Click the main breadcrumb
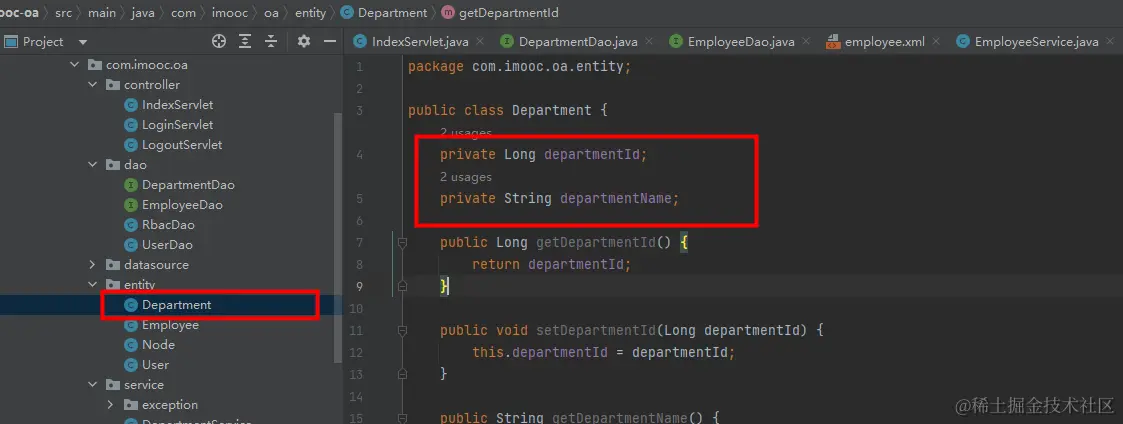Viewport: 1123px width, 424px height. [x=101, y=13]
